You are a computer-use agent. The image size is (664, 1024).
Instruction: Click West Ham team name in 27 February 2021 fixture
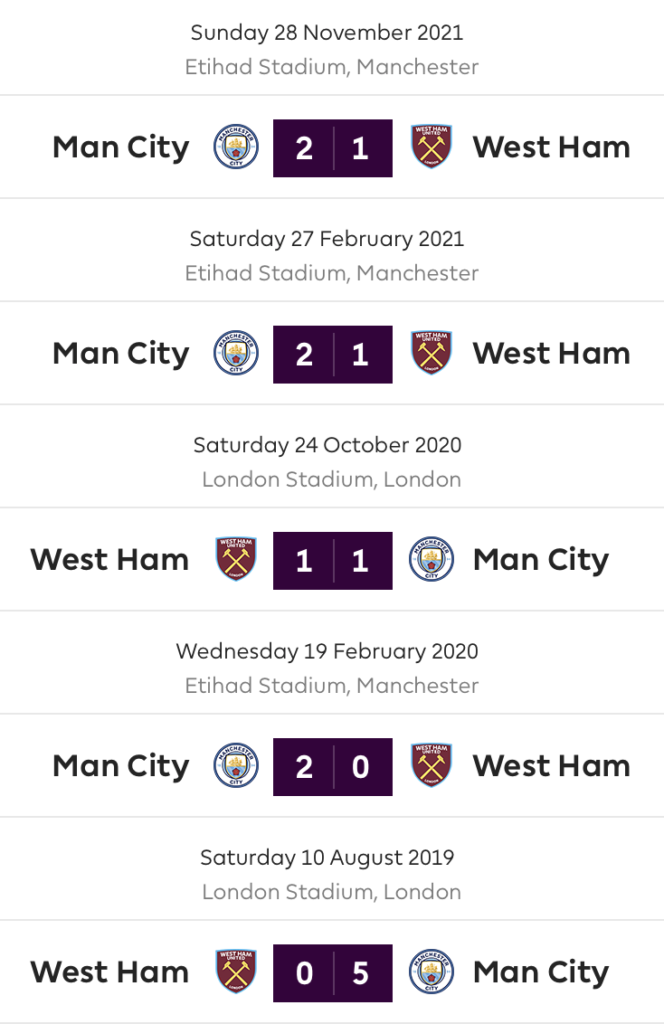coord(552,353)
